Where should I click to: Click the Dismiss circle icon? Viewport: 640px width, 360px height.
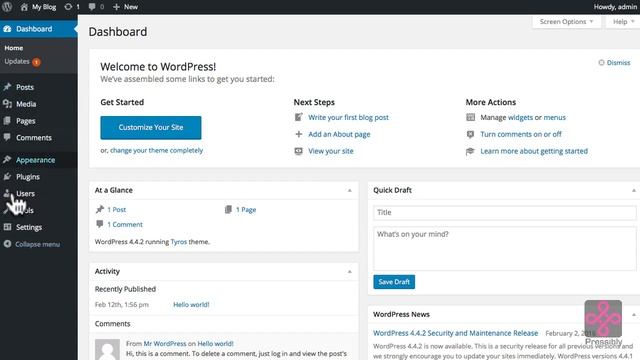(x=601, y=62)
